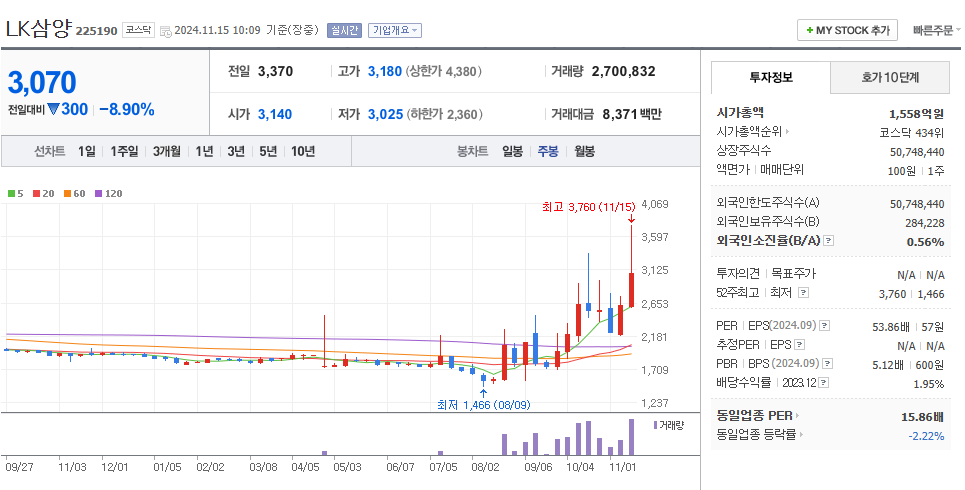Click the 5.12배 PBR value
The image size is (965, 490).
click(887, 365)
